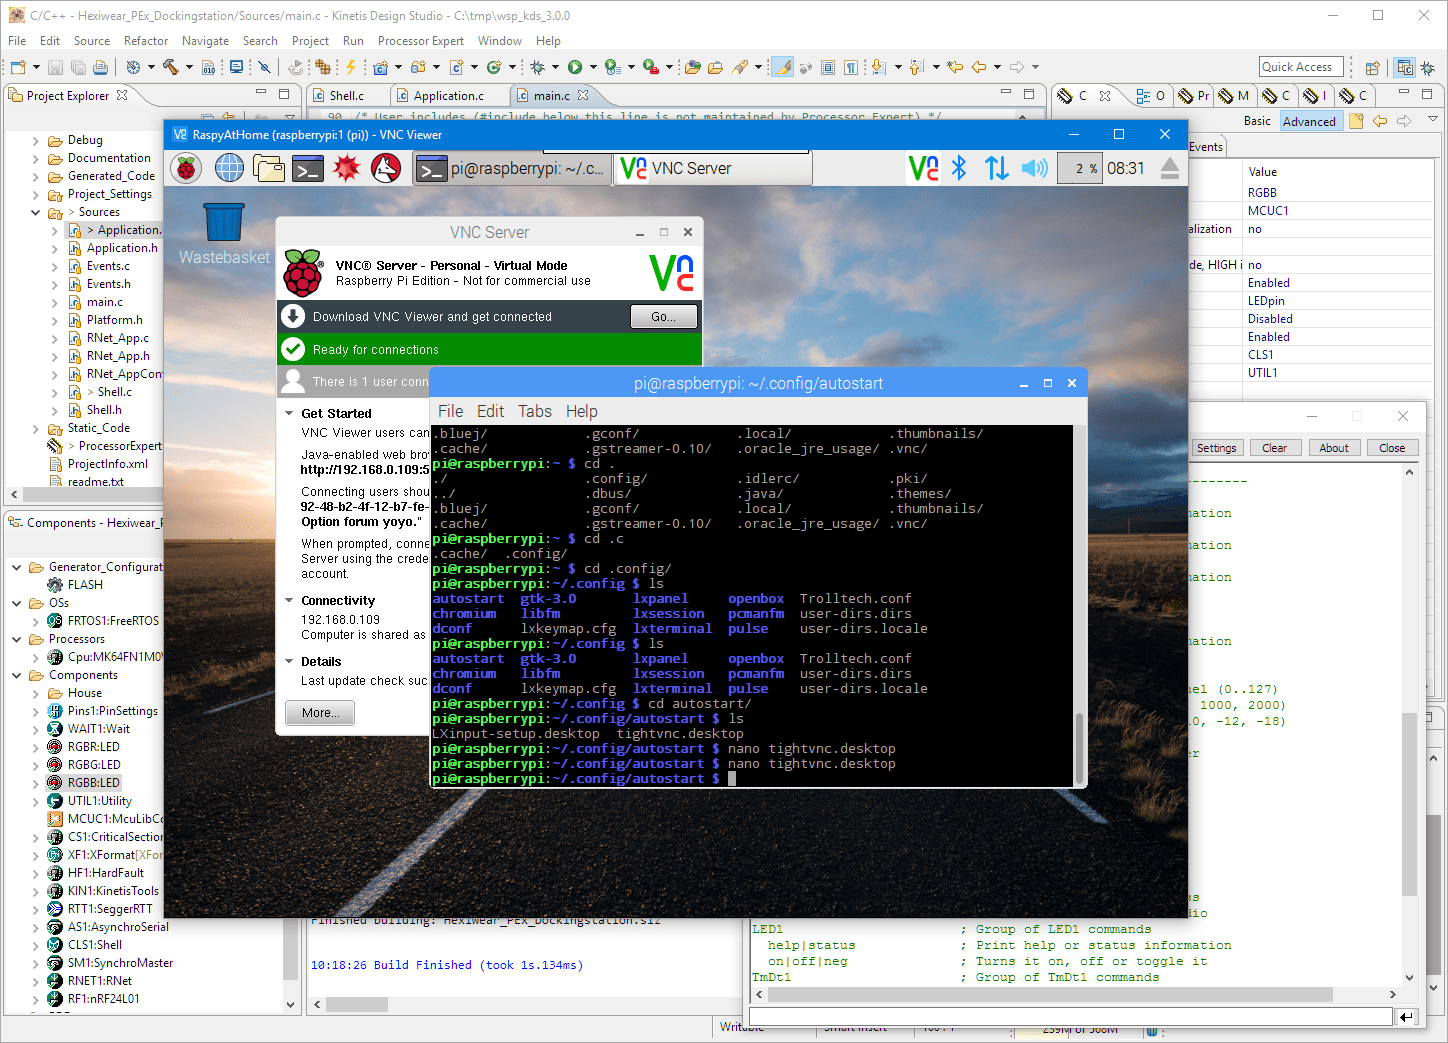Click the Back arrow in Kinetis toolbar
The height and width of the screenshot is (1043, 1448).
pyautogui.click(x=979, y=67)
